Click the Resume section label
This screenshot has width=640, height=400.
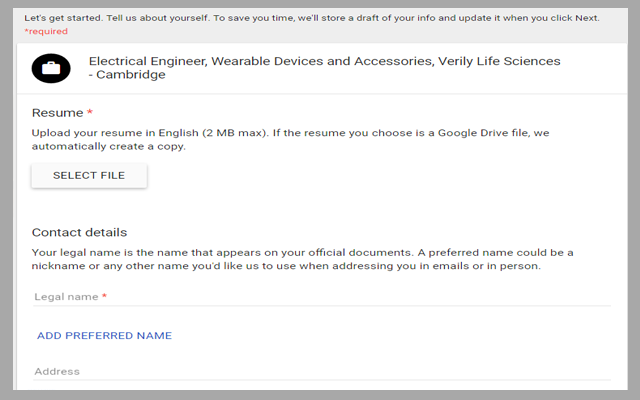coord(57,113)
